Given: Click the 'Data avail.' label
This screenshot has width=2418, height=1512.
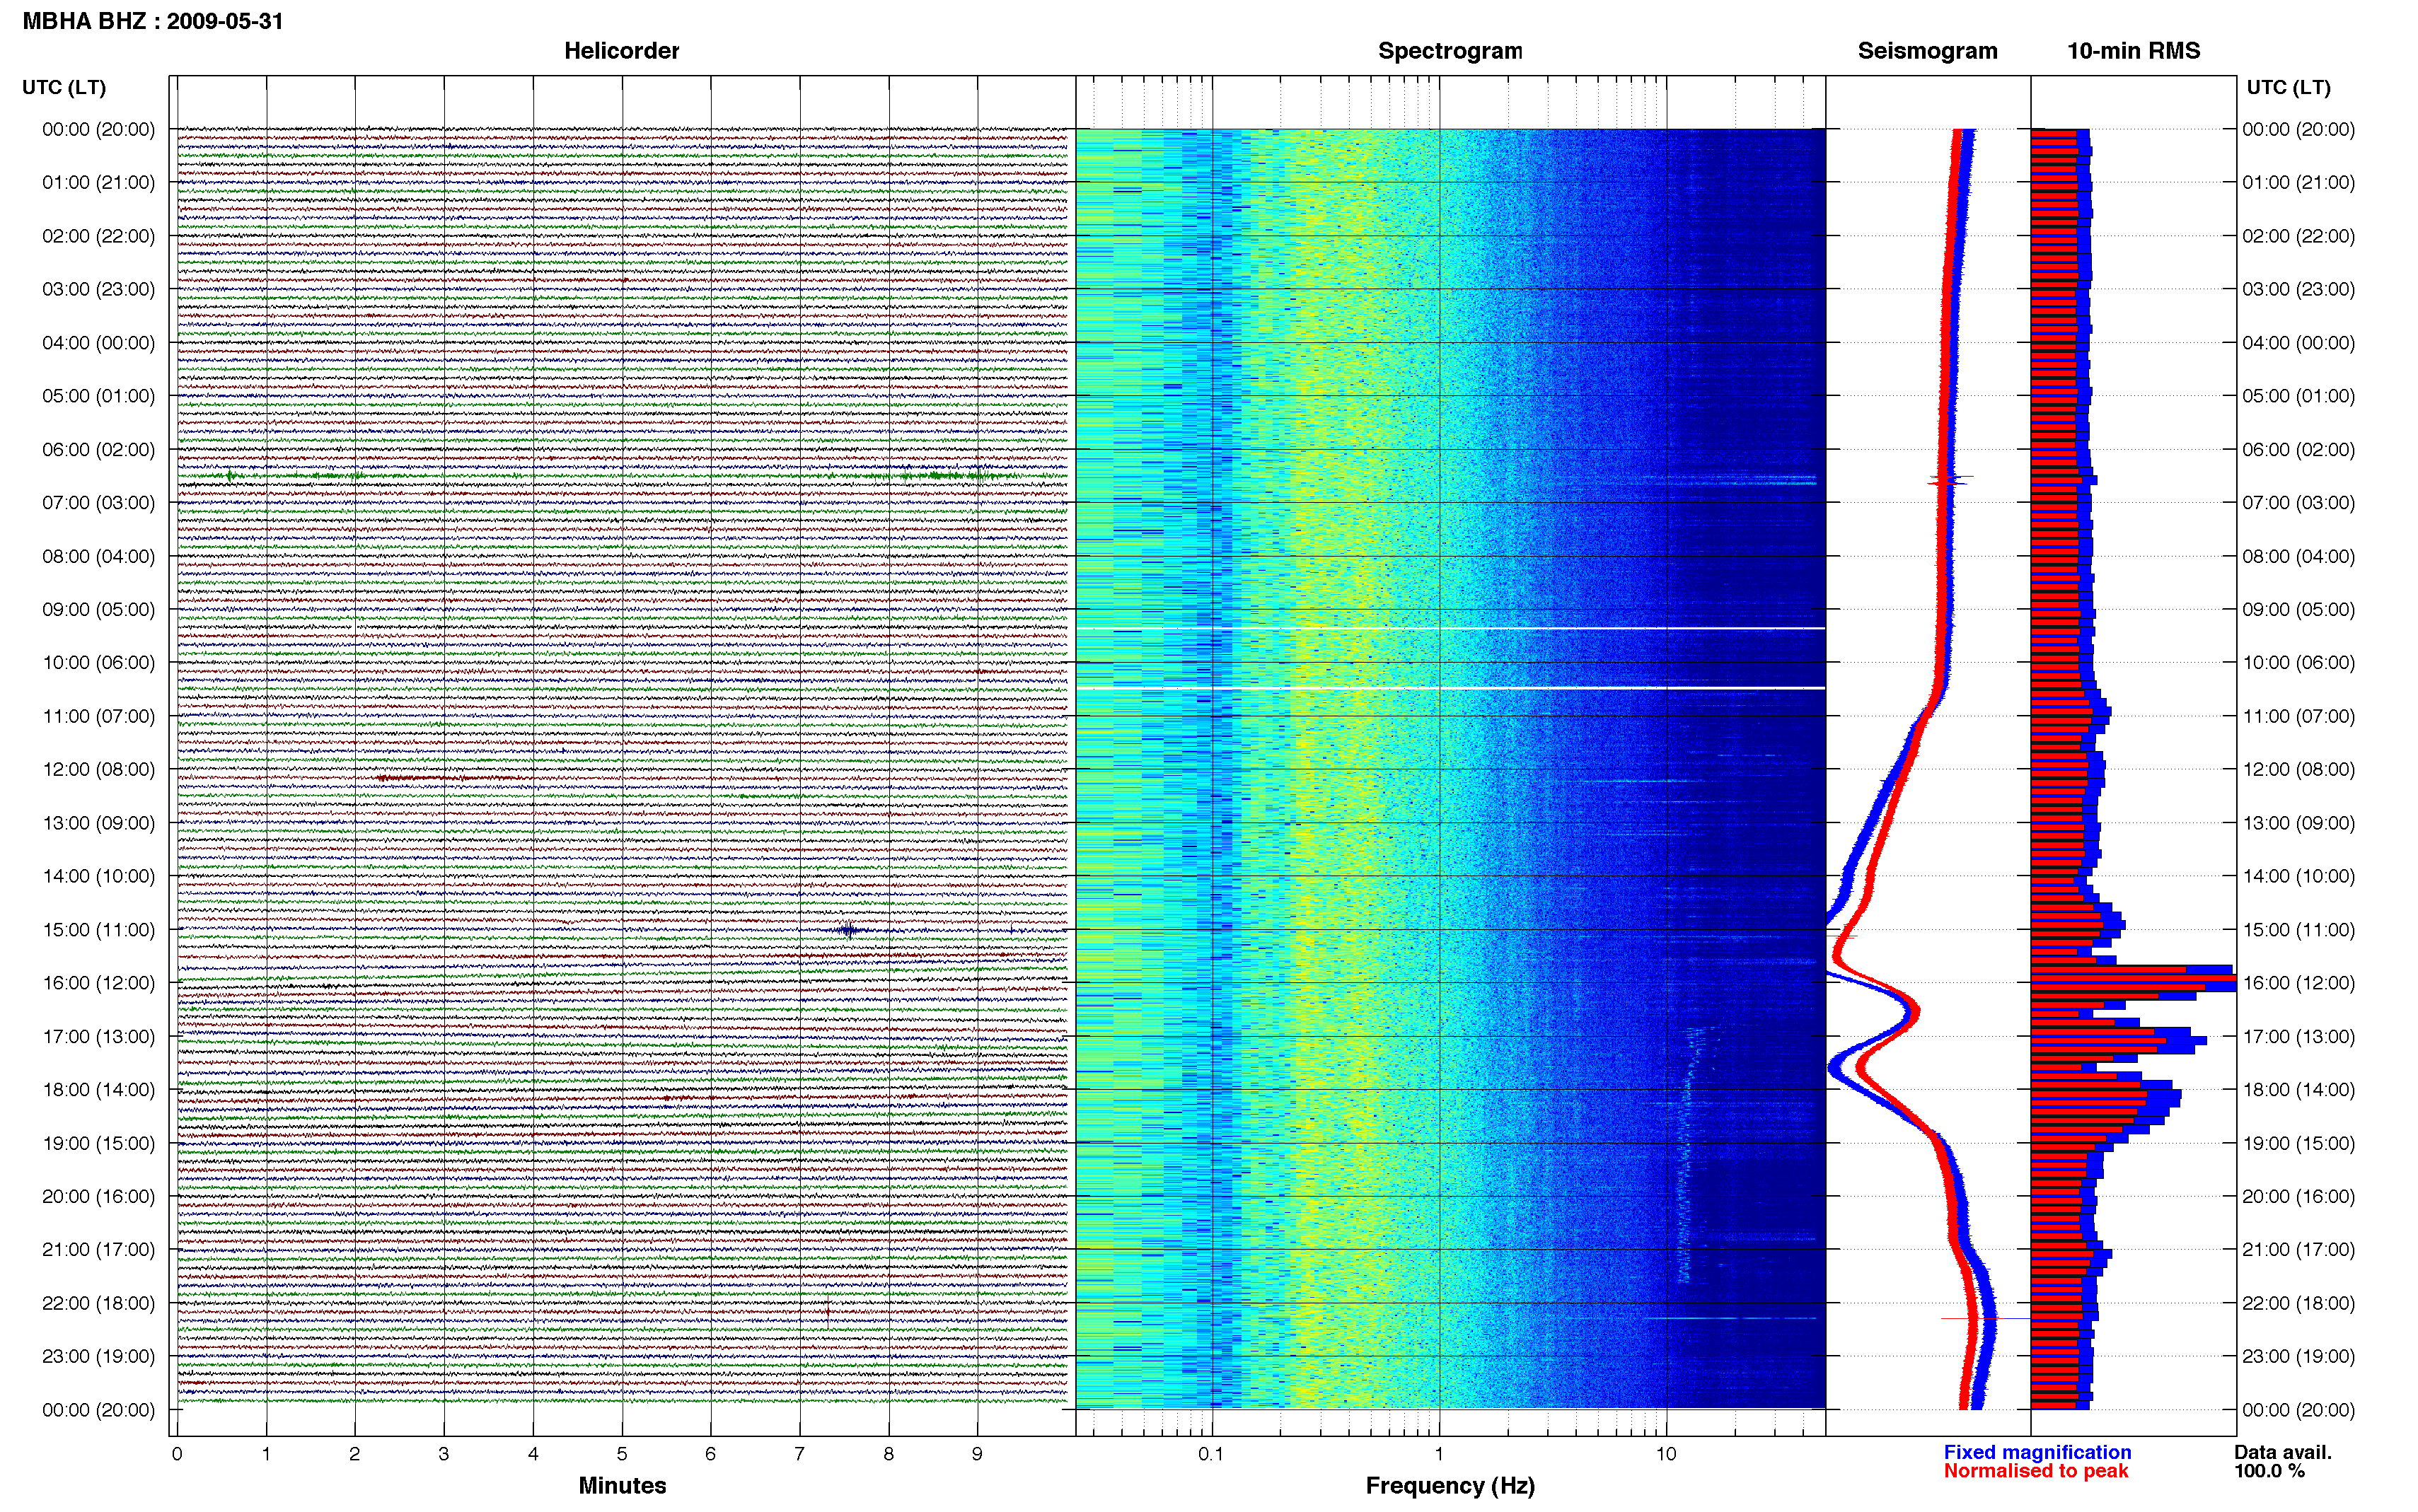Looking at the screenshot, I should pyautogui.click(x=2283, y=1453).
